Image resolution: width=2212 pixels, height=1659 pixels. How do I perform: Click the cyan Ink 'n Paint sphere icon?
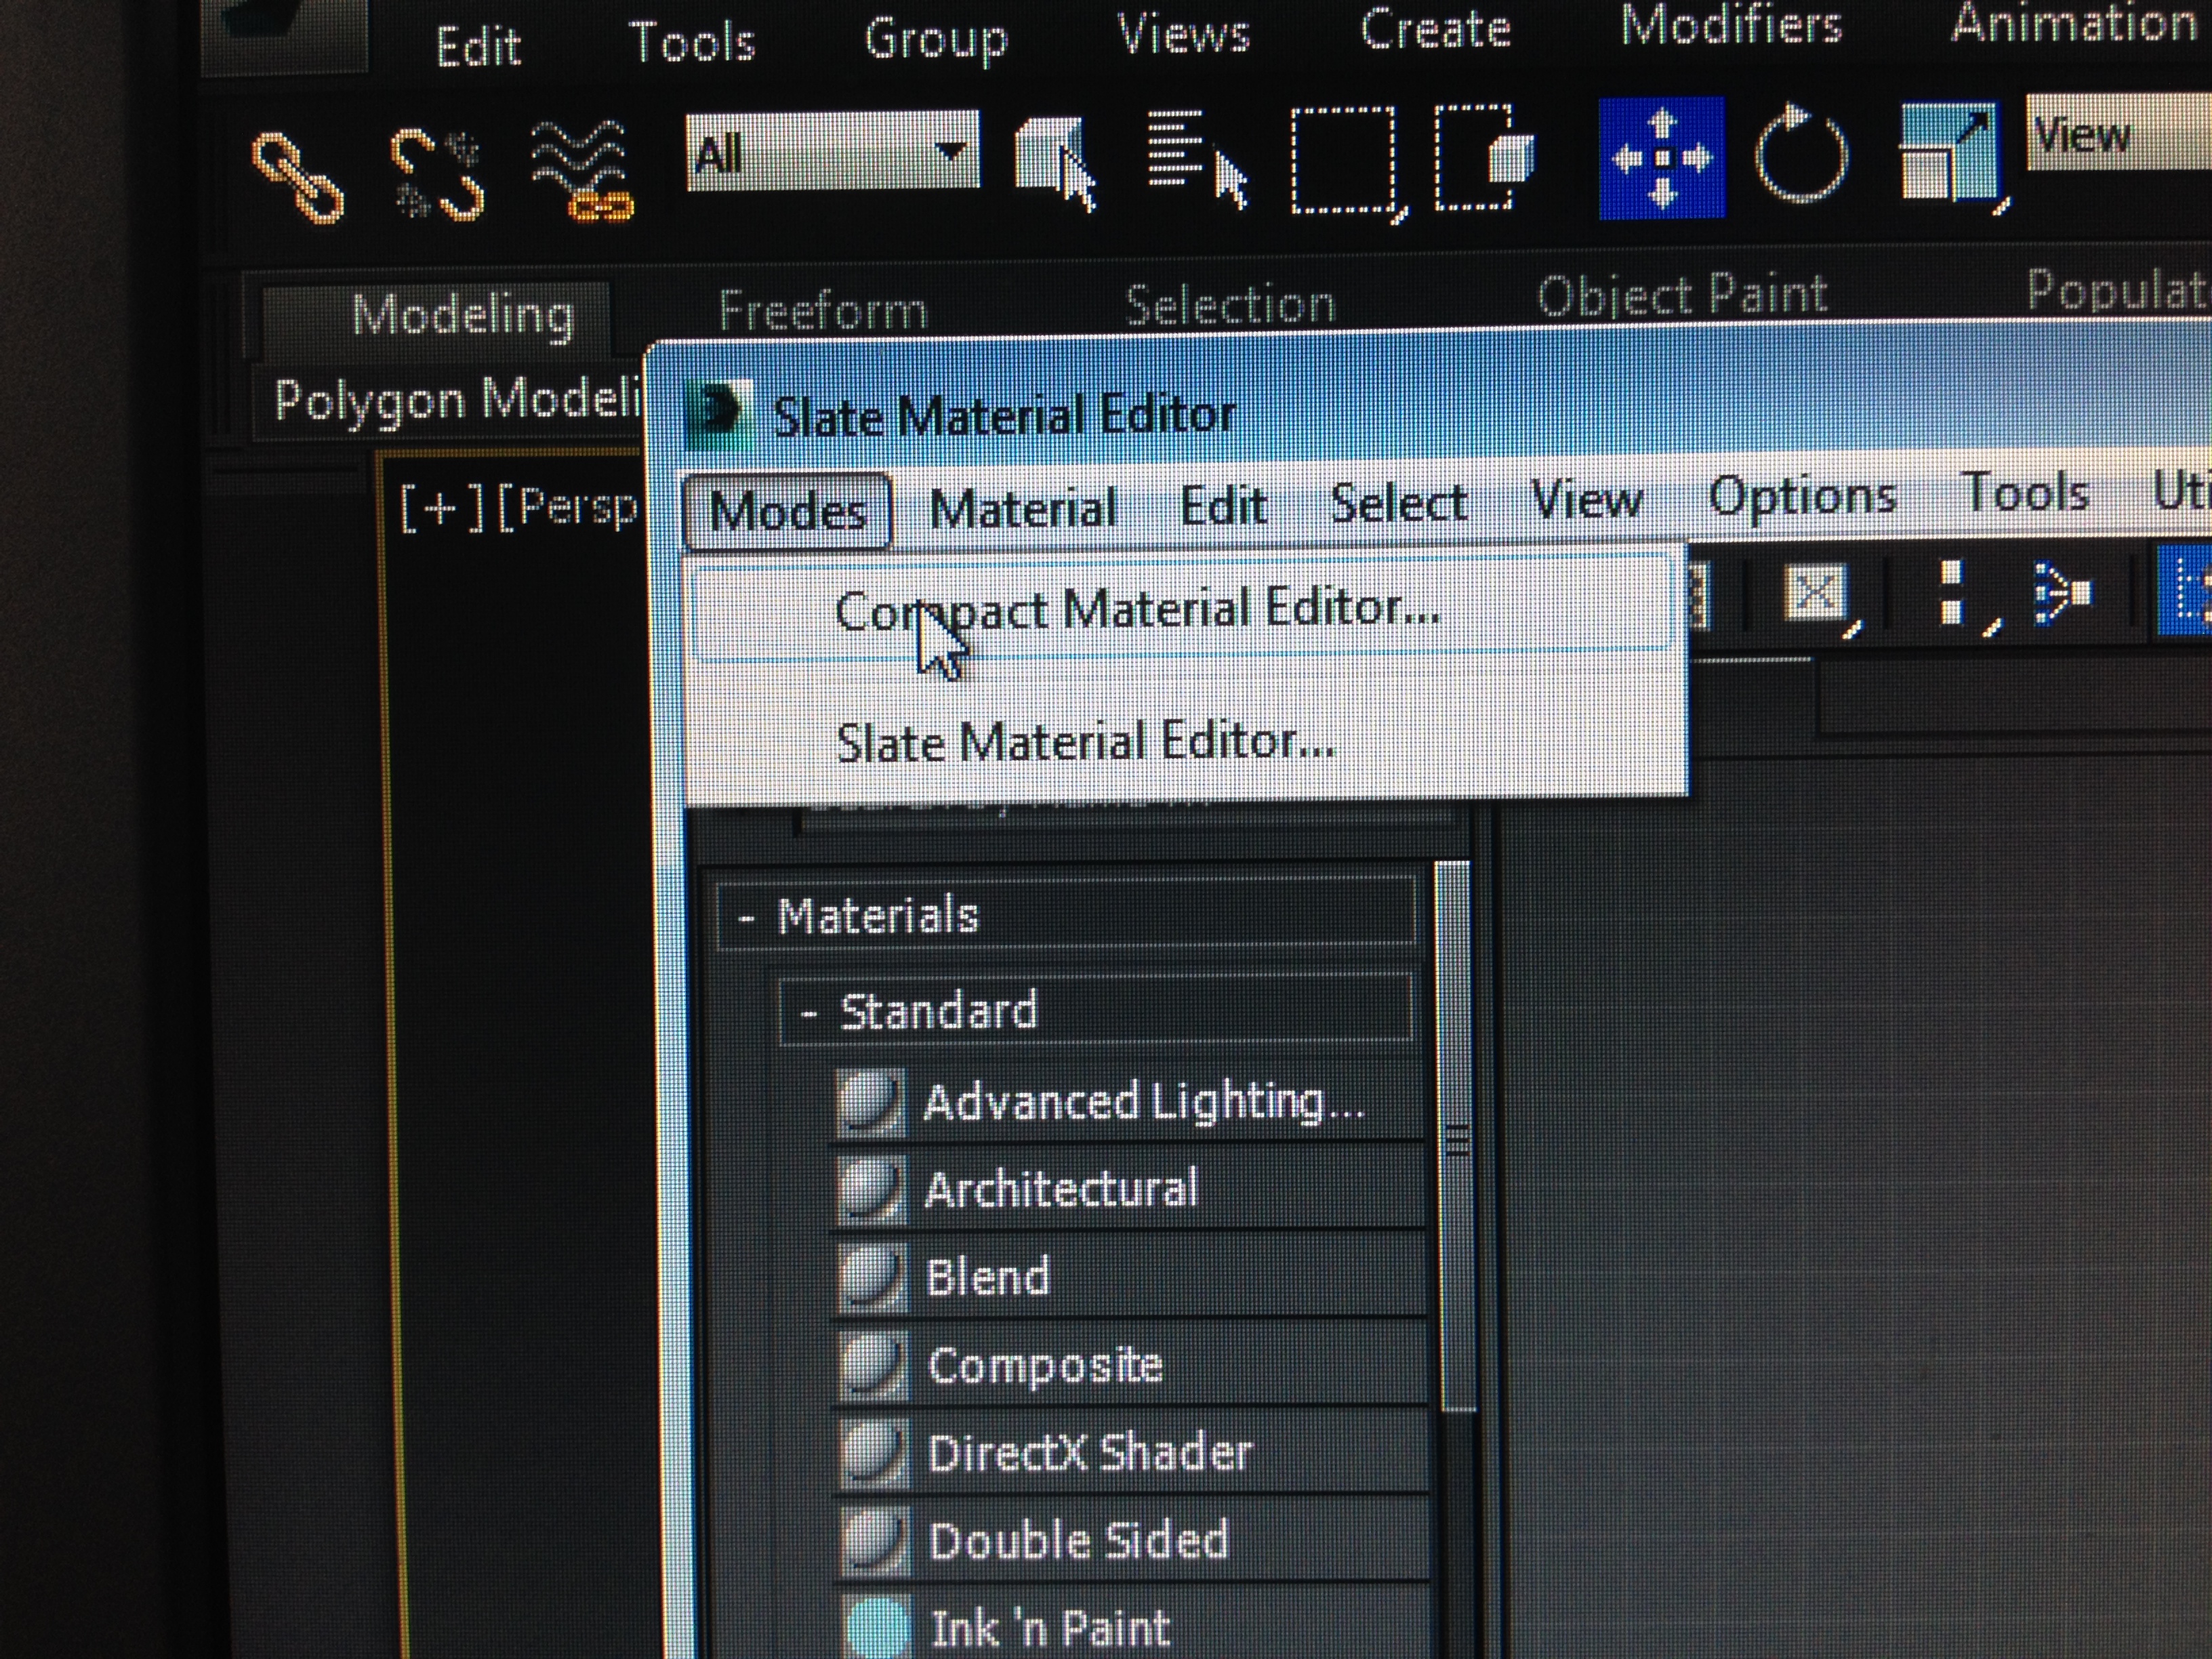click(879, 1628)
